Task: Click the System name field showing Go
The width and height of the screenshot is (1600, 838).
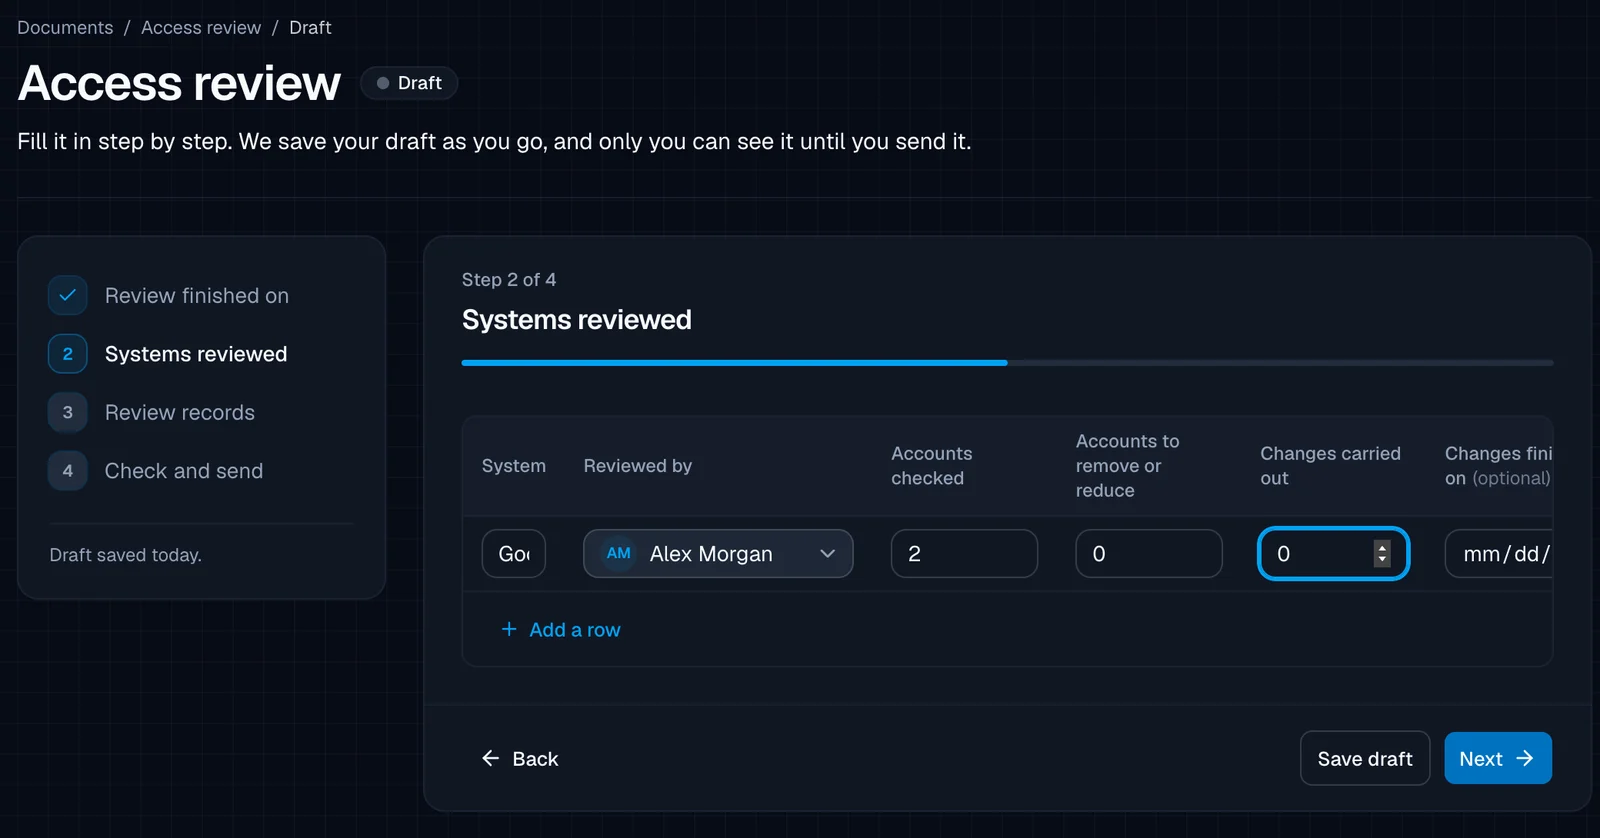Action: click(x=514, y=553)
